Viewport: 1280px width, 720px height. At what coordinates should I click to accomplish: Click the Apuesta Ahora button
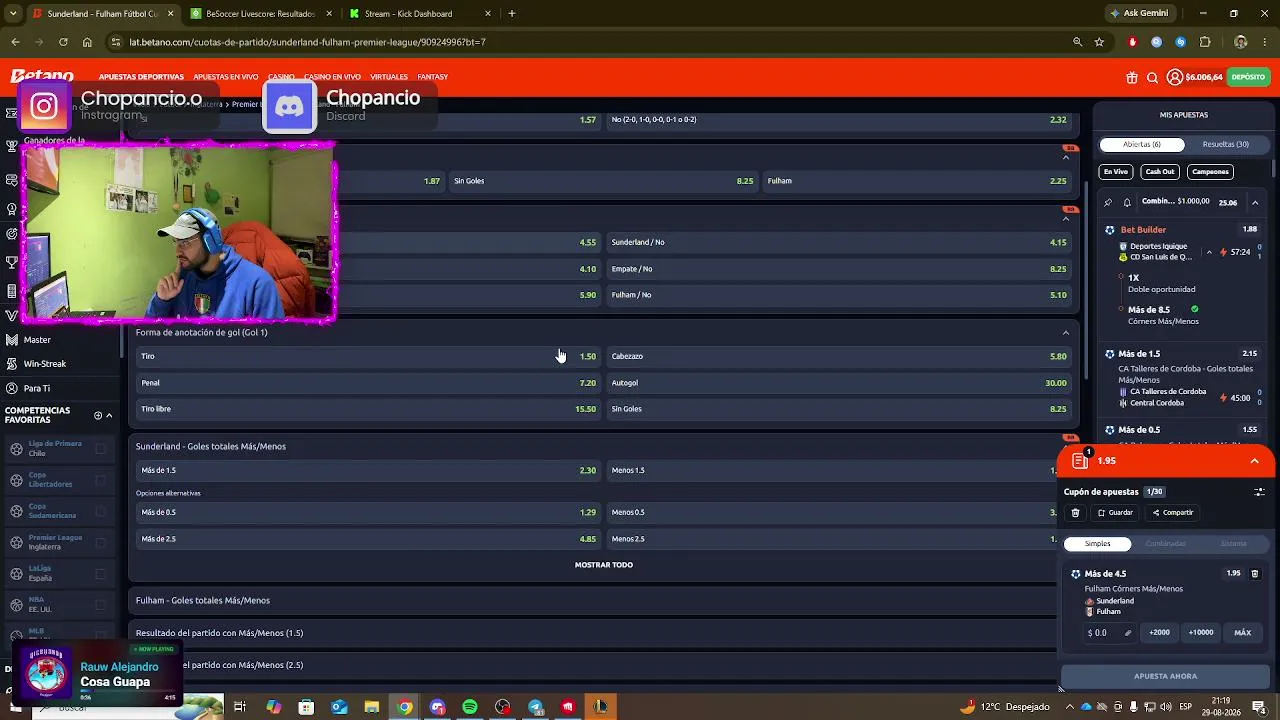1165,676
